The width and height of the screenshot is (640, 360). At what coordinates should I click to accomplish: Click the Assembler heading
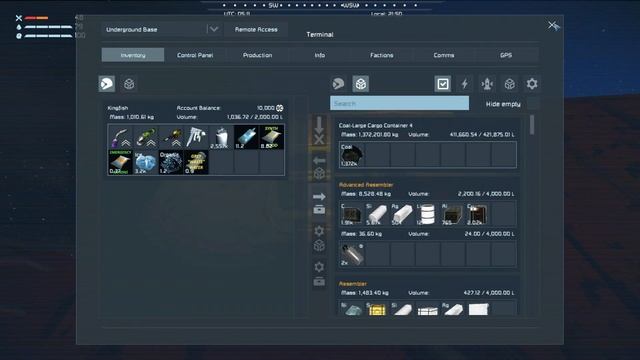[353, 284]
